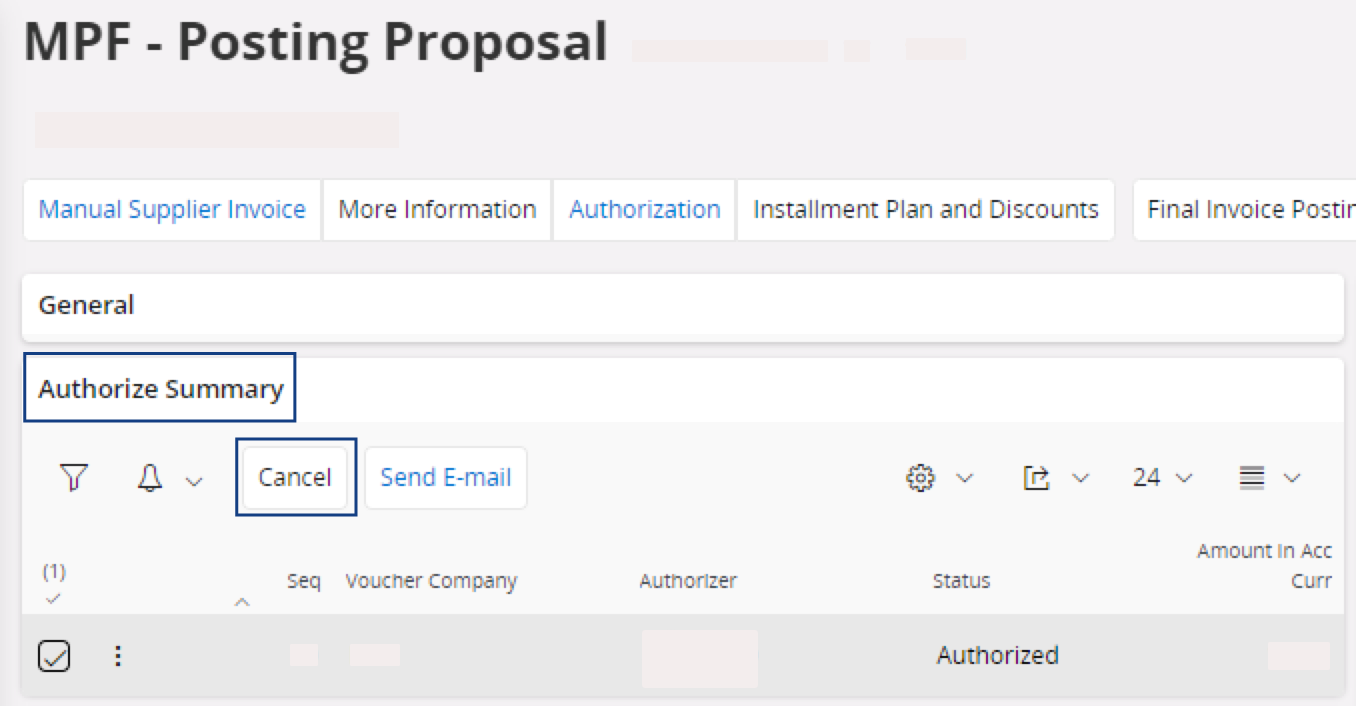
Task: Collapse the Authorize Summary section header
Action: [x=161, y=389]
